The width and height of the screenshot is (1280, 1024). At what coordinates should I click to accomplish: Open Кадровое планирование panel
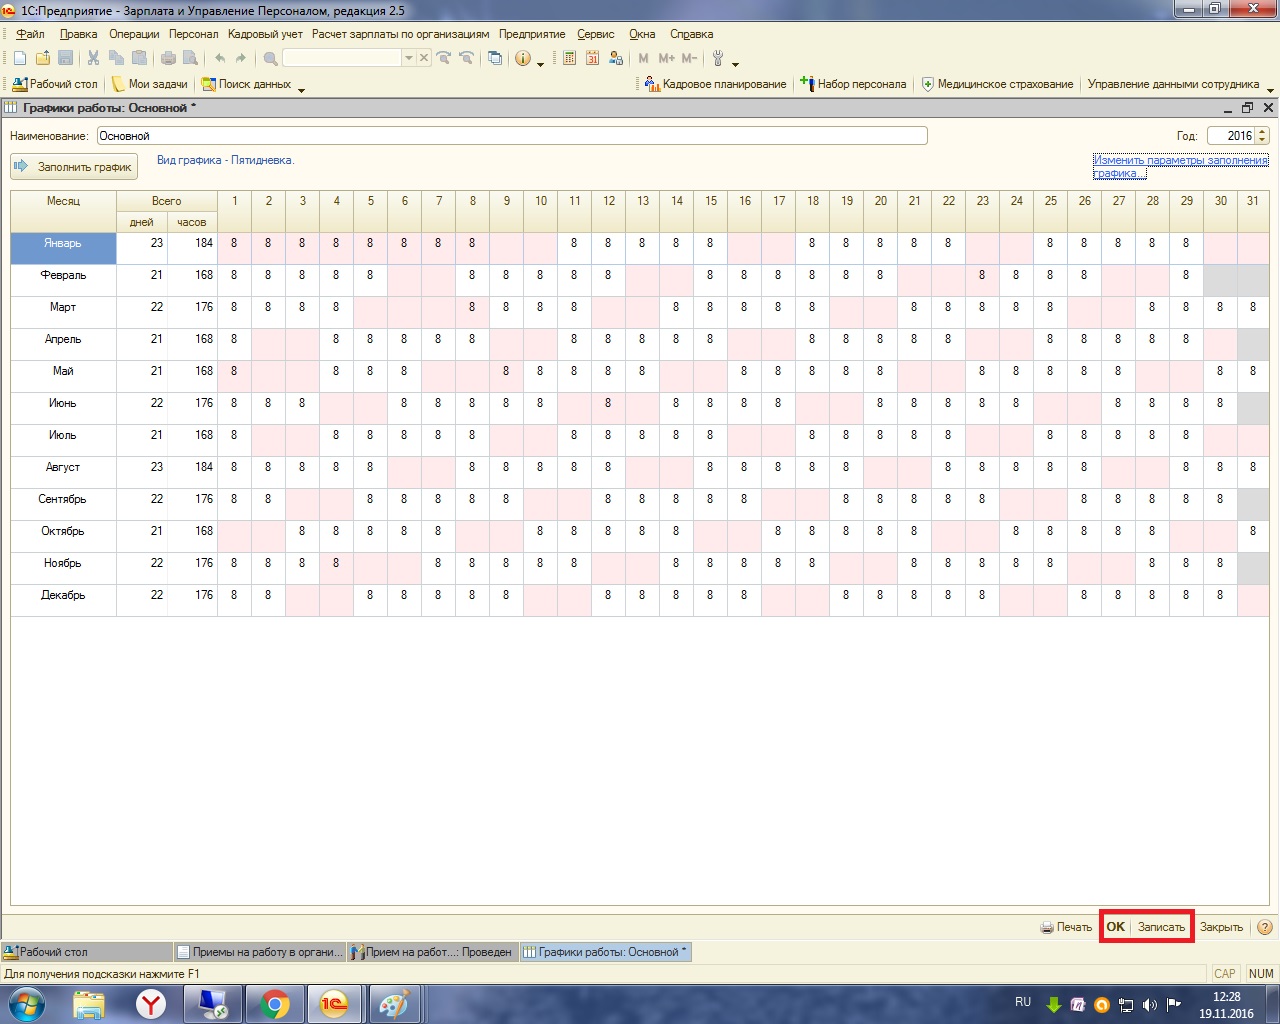715,84
